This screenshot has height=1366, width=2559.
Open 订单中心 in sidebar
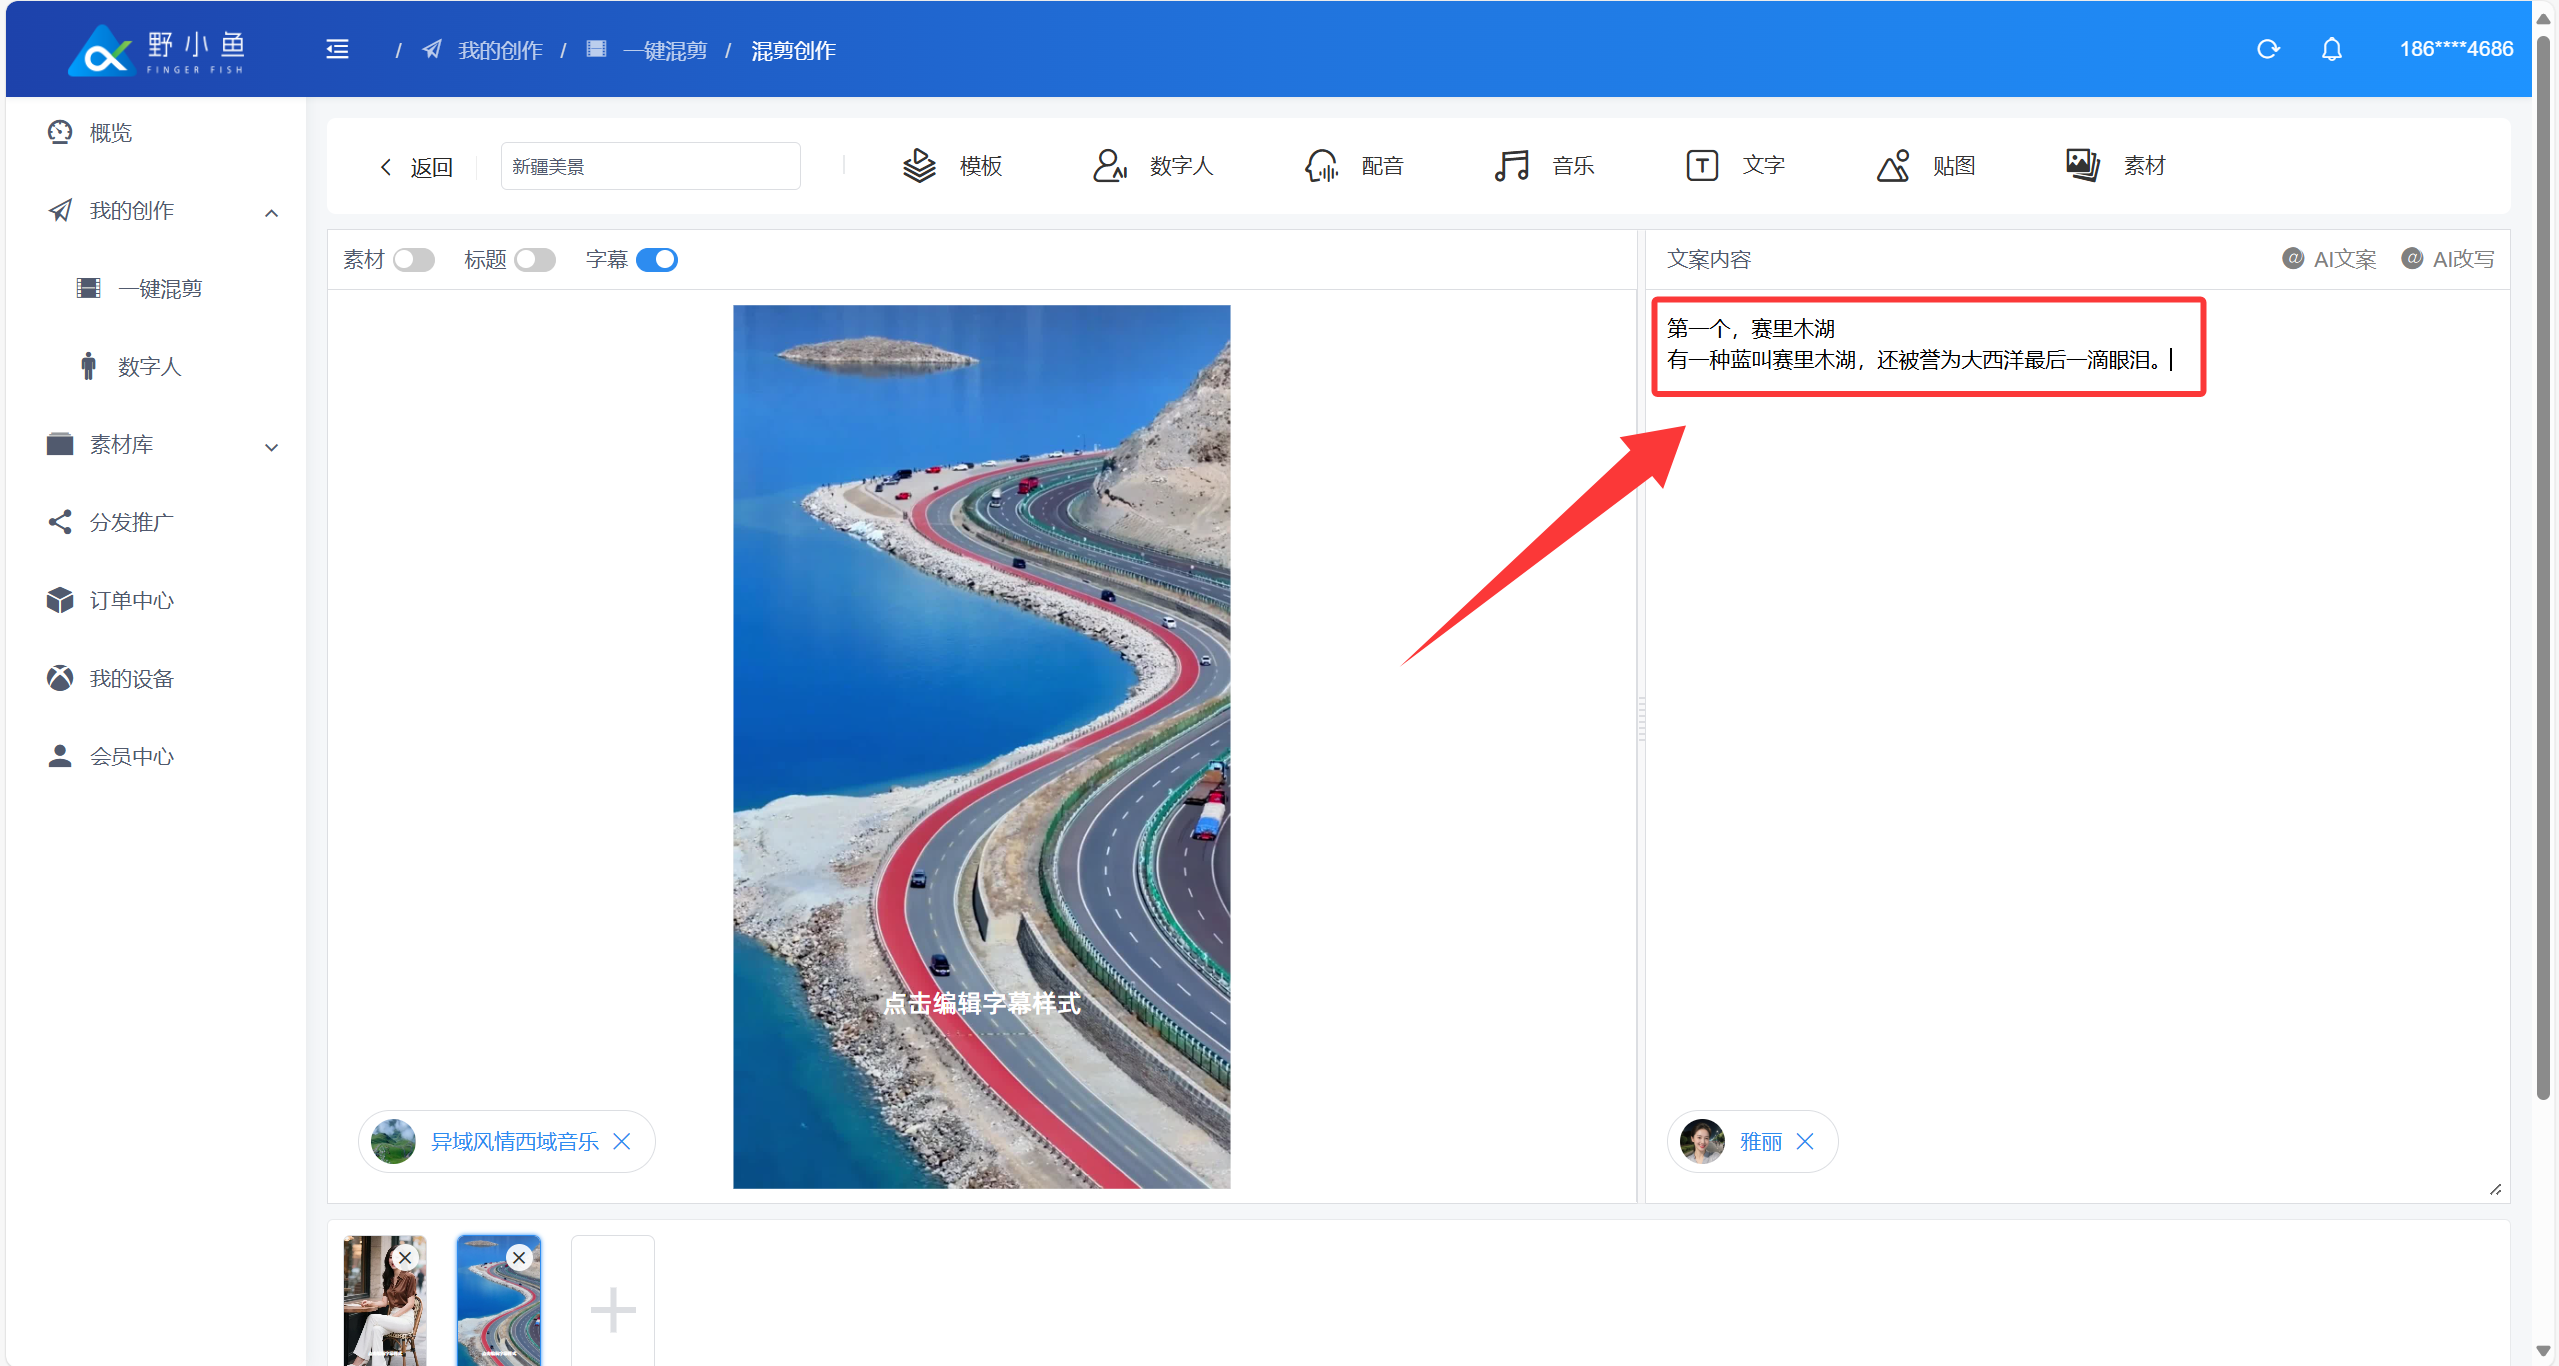click(x=131, y=601)
